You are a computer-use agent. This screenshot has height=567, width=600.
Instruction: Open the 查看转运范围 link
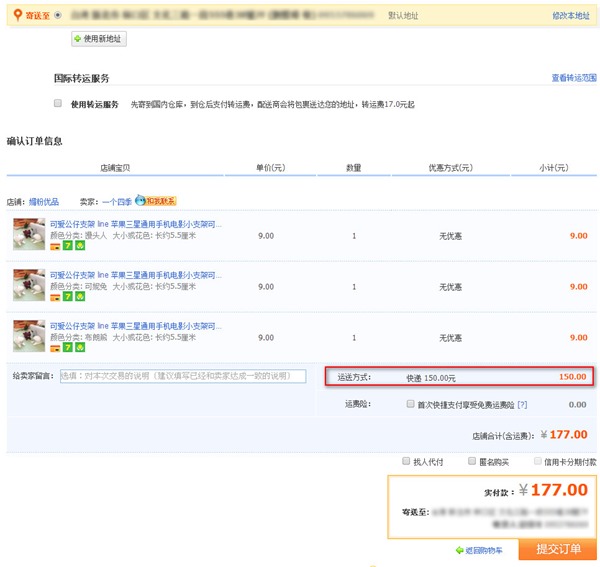click(x=574, y=78)
